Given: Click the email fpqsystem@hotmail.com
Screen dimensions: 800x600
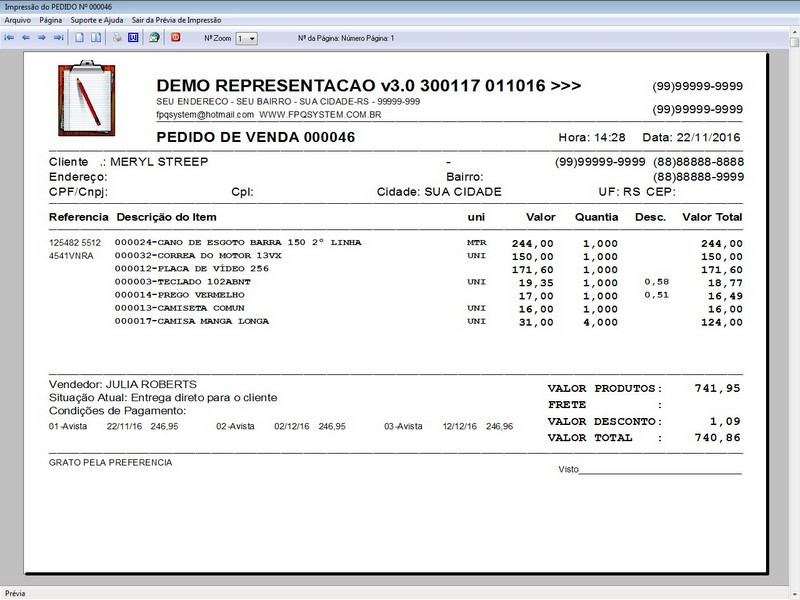Looking at the screenshot, I should [205, 115].
